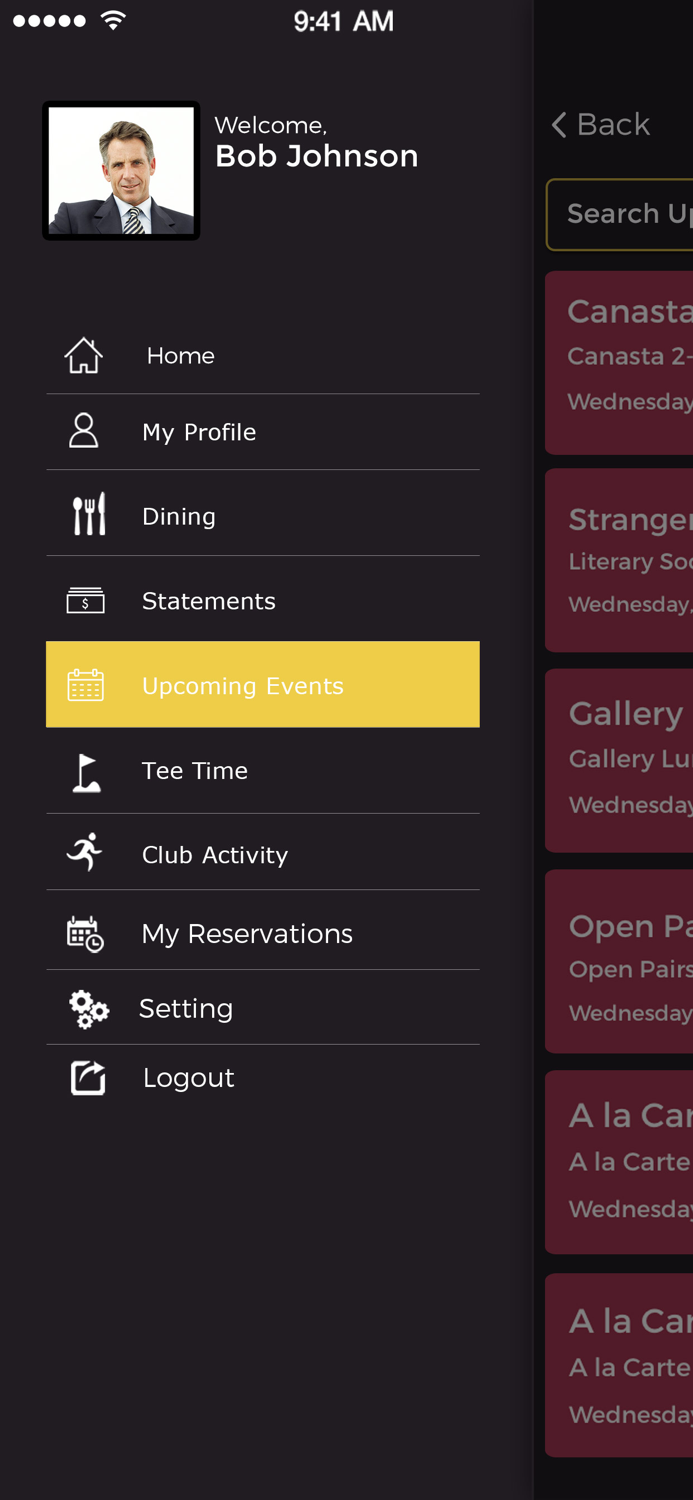Click the Upcoming Events calendar icon
This screenshot has width=693, height=1500.
point(85,685)
